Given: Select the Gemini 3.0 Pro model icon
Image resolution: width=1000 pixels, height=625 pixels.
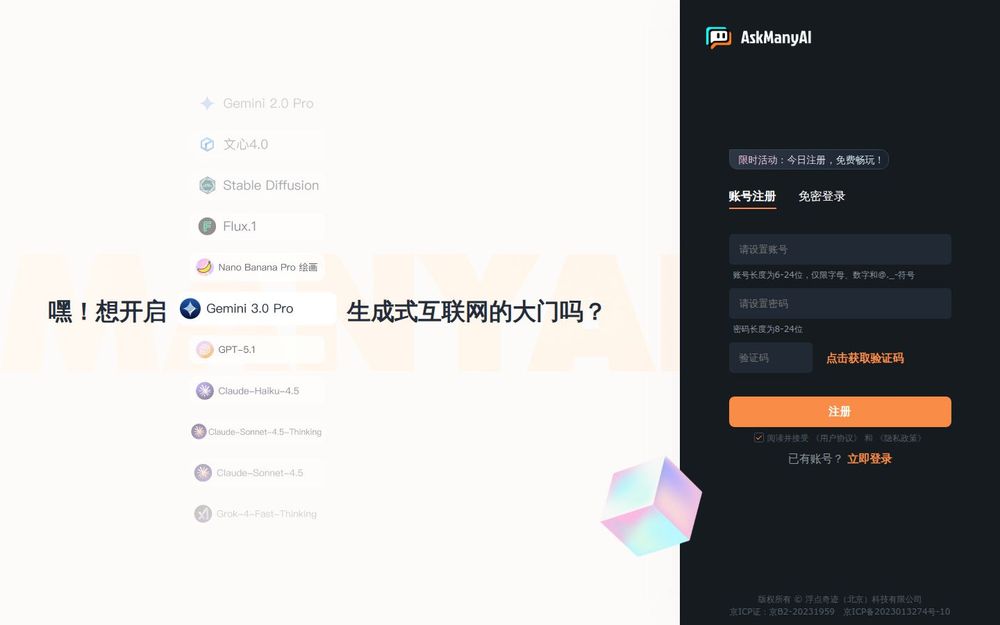Looking at the screenshot, I should pos(190,309).
